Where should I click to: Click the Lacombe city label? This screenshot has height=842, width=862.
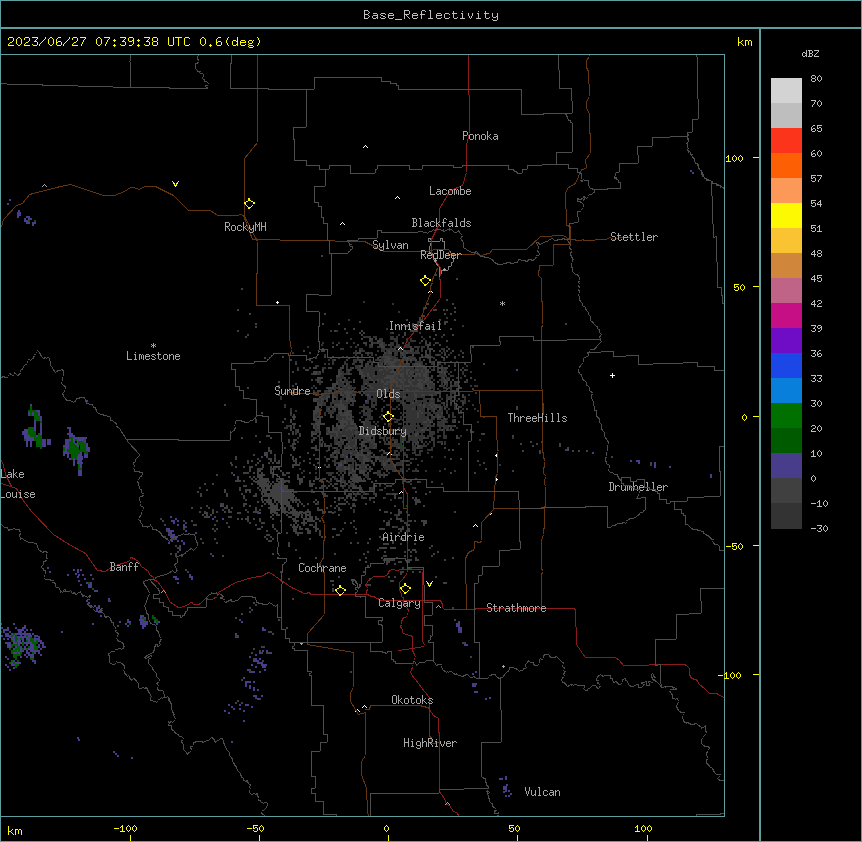tap(450, 191)
